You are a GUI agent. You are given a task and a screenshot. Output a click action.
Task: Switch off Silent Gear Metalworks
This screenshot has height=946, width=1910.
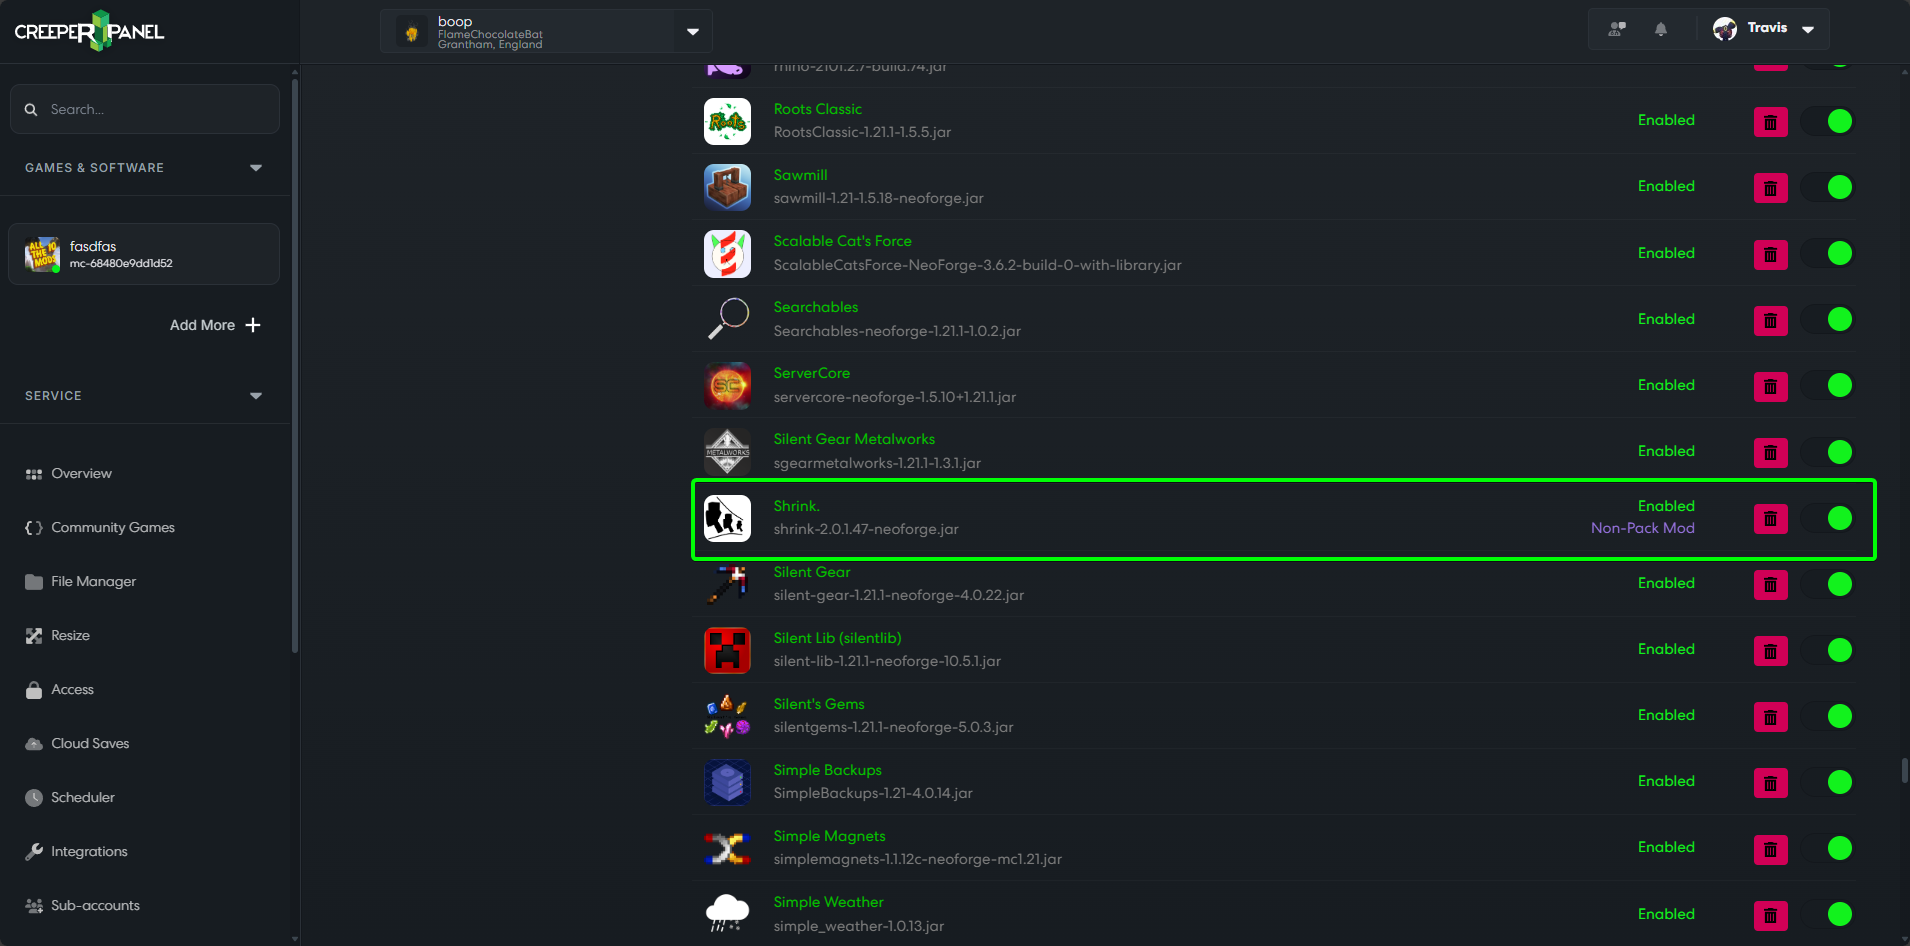(x=1827, y=452)
